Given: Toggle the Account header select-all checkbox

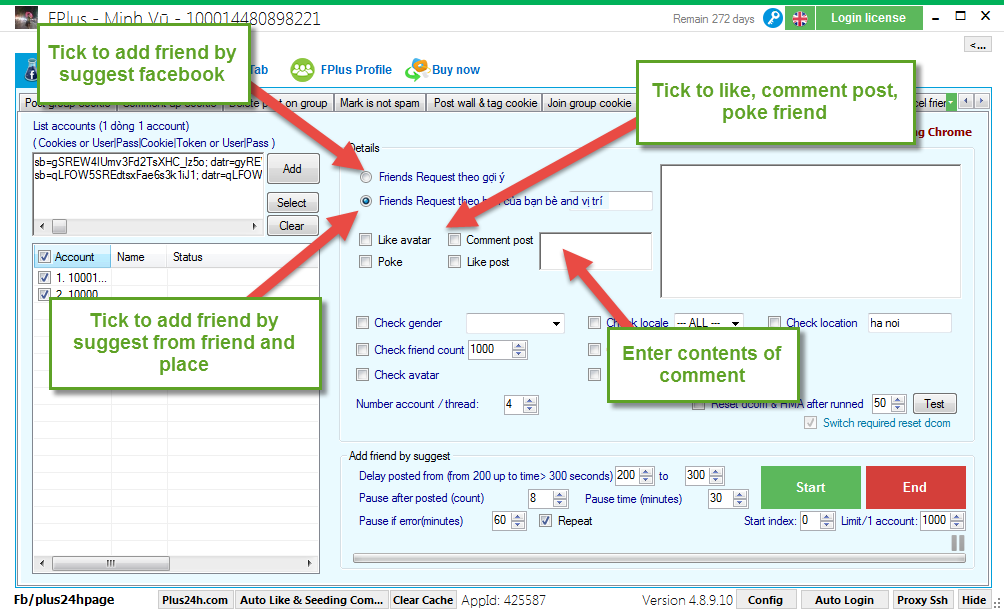Looking at the screenshot, I should (44, 257).
